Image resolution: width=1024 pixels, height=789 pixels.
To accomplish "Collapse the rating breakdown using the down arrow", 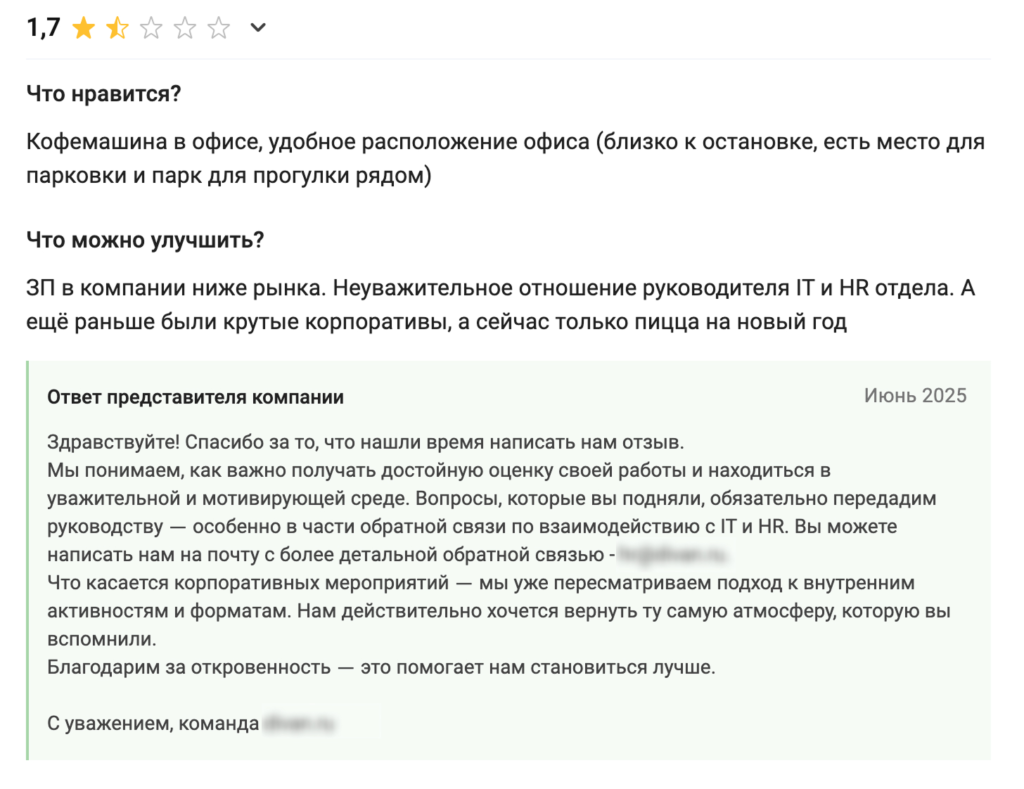I will click(x=257, y=28).
